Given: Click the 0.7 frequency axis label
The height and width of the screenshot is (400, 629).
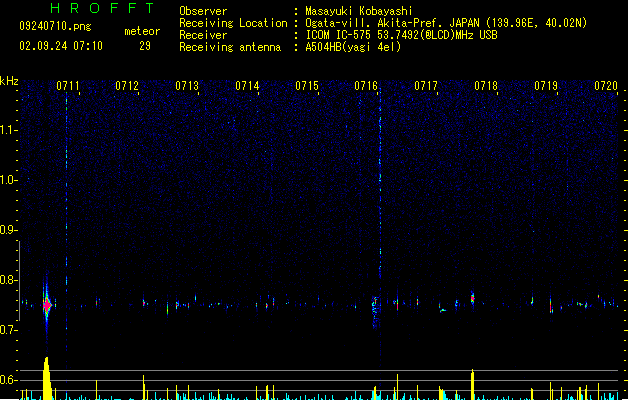Looking at the screenshot, I should tap(8, 330).
